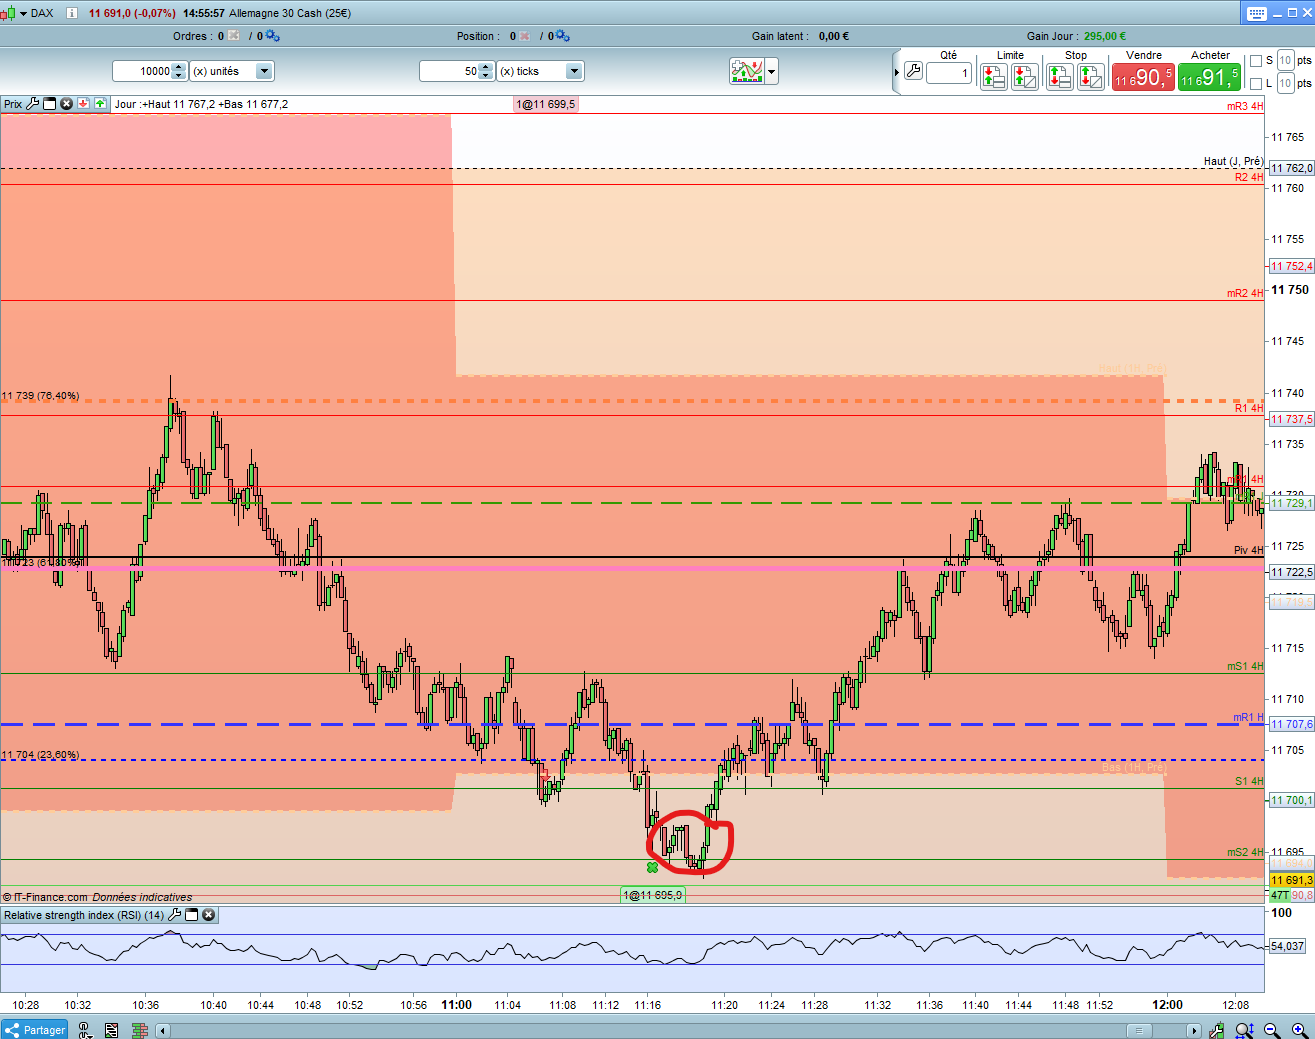Screen dimensions: 1315x1039
Task: Place a sell stop order
Action: [x=1060, y=76]
